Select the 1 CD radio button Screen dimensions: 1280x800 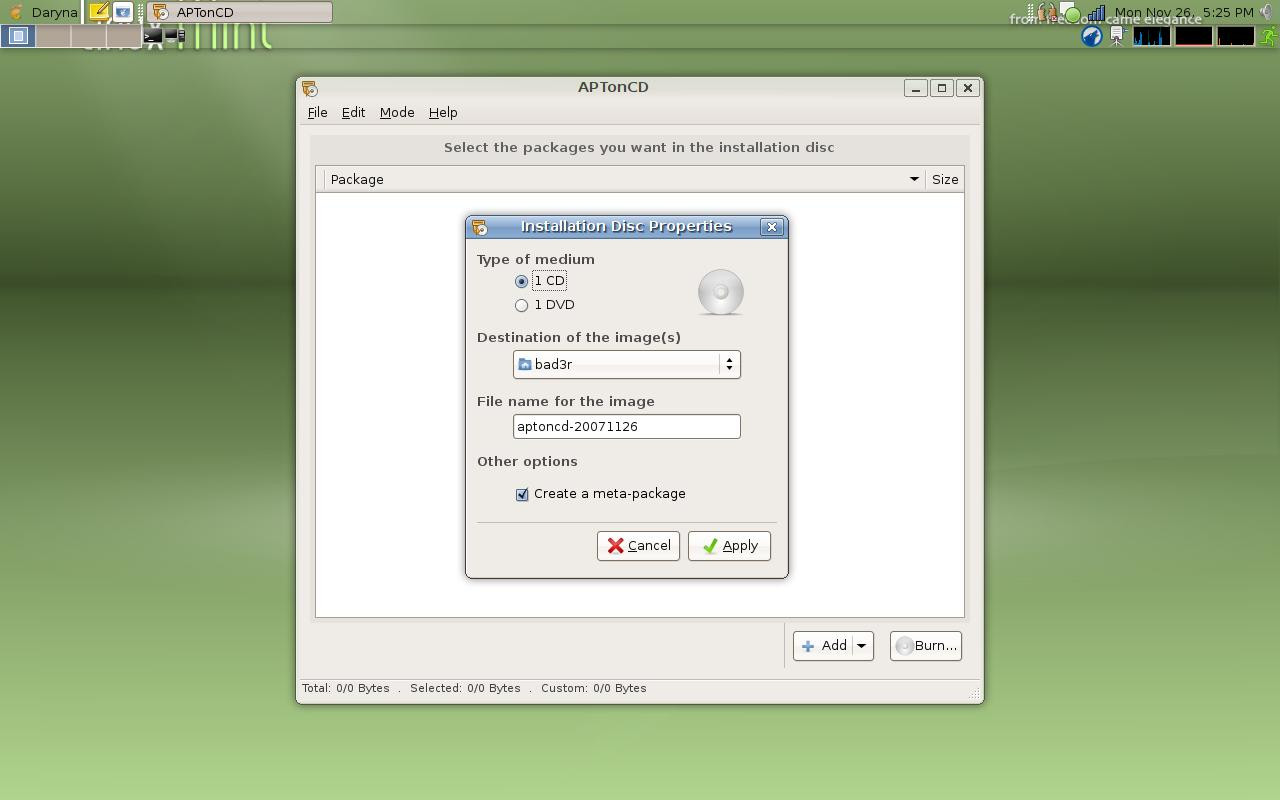[x=521, y=281]
